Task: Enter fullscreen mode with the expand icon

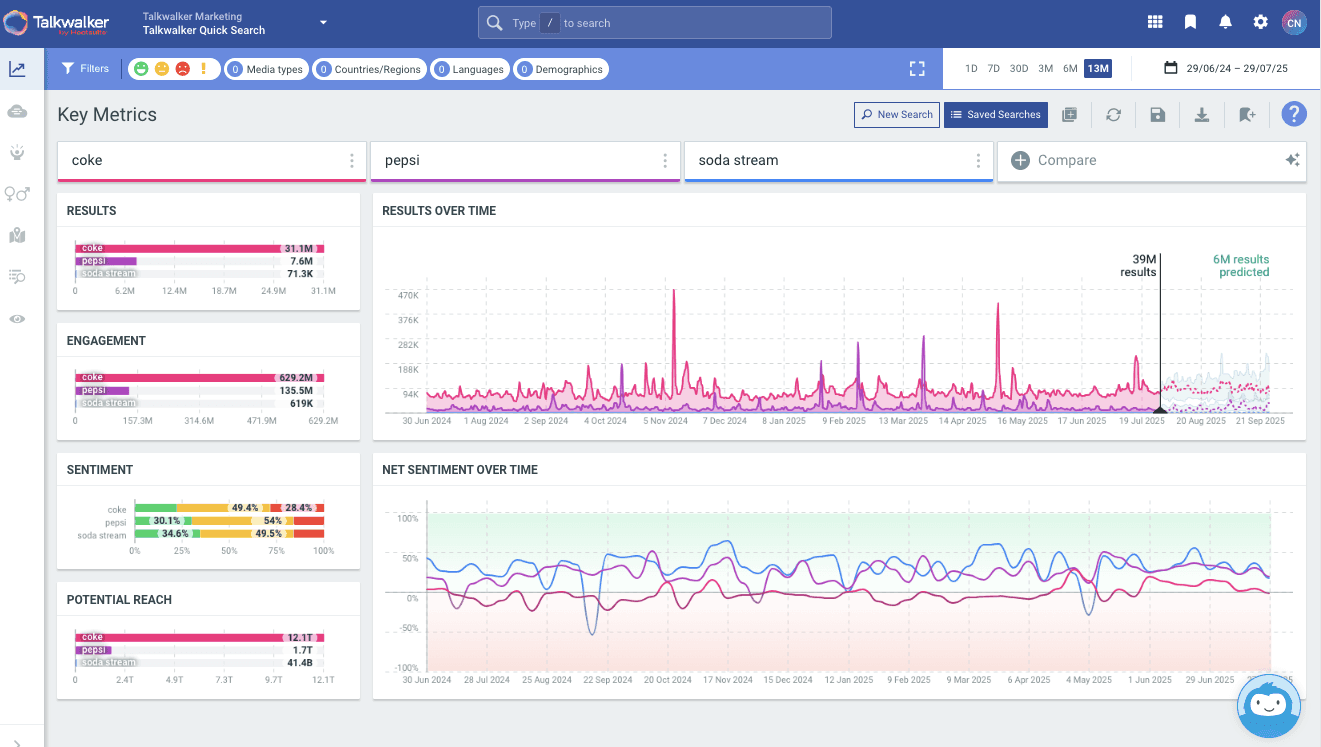Action: [x=917, y=69]
